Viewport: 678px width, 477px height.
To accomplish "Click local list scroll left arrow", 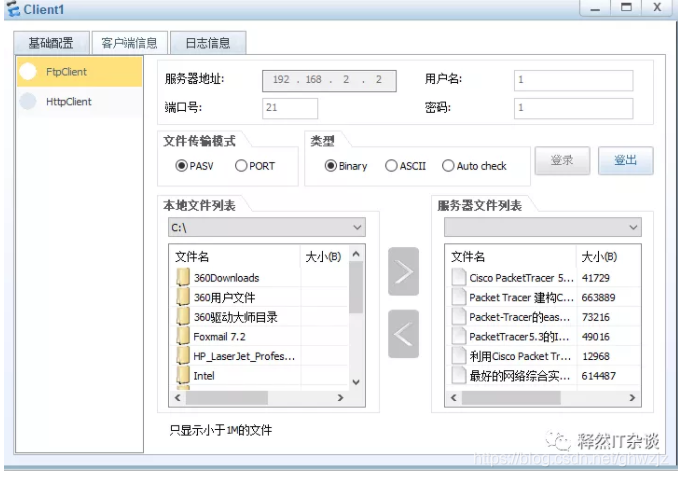I will pos(177,397).
